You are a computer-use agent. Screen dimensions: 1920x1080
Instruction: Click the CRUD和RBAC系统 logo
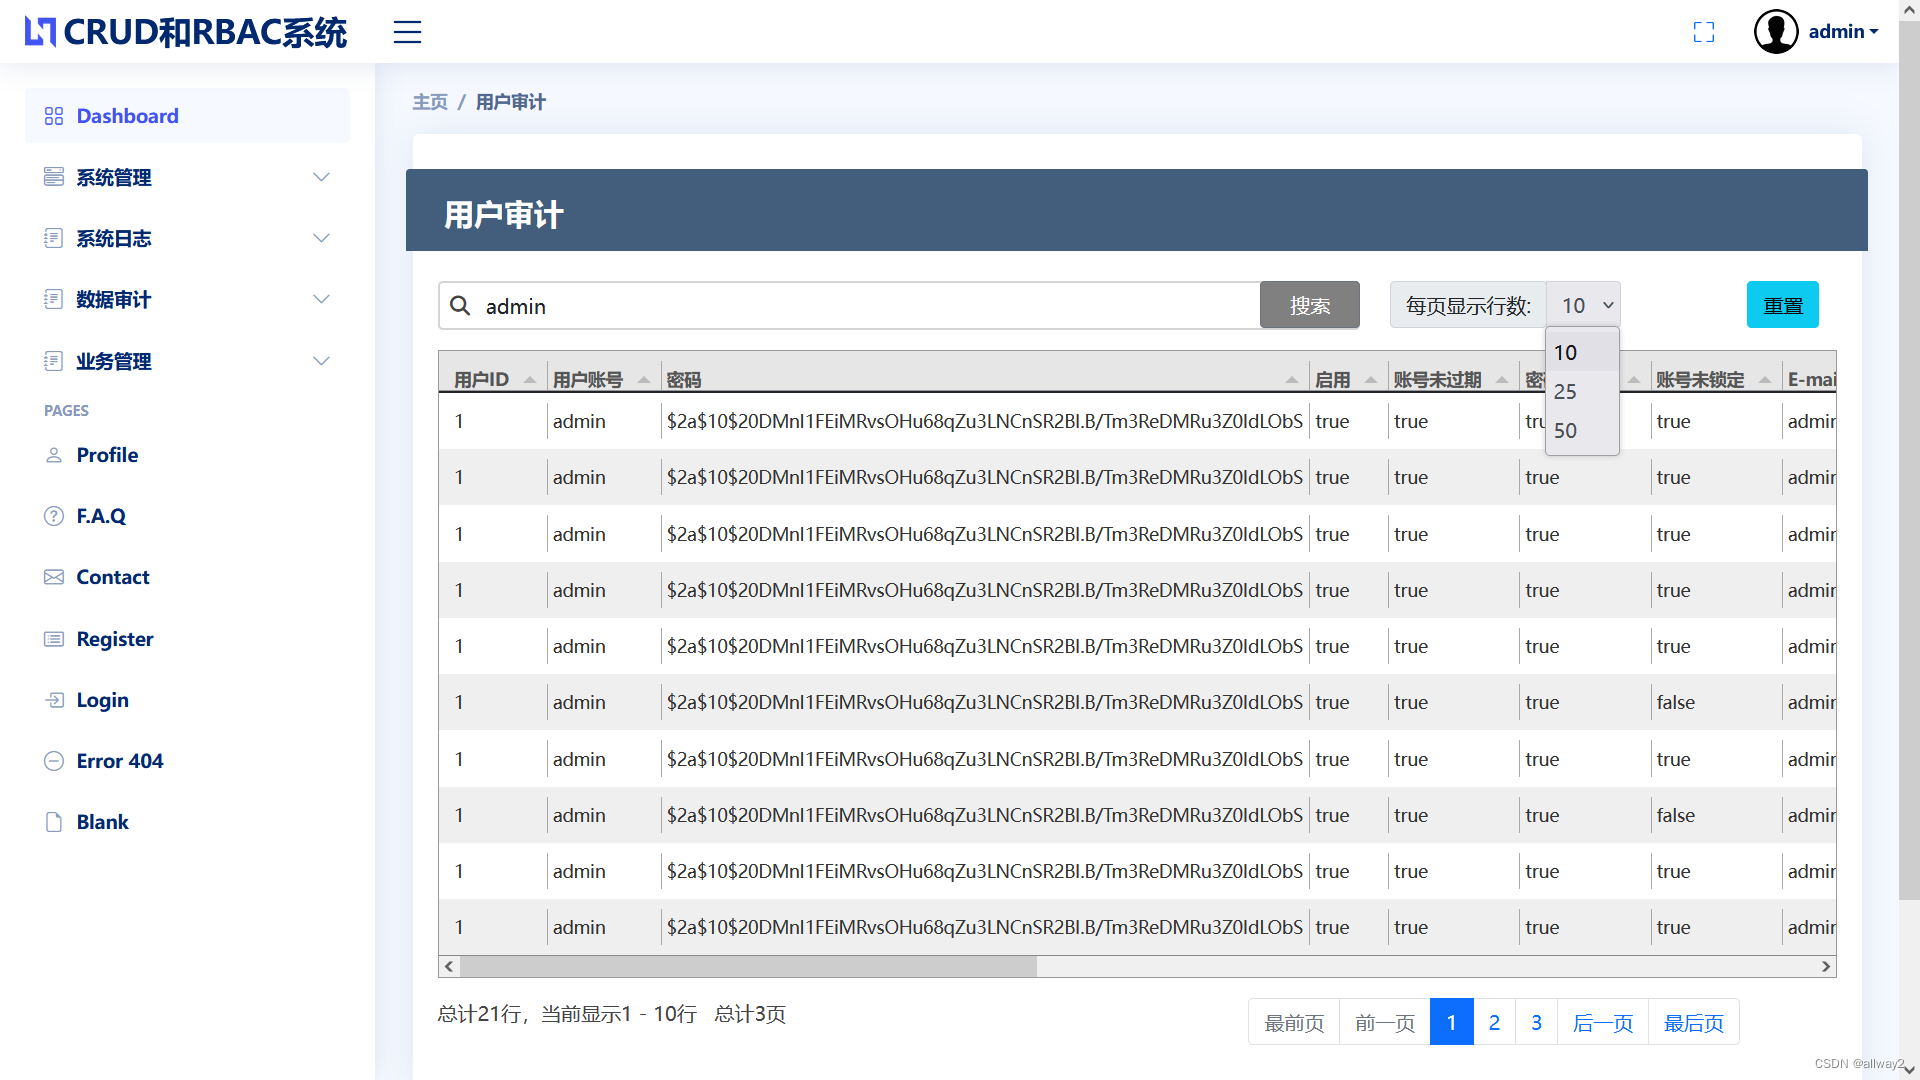[x=185, y=31]
